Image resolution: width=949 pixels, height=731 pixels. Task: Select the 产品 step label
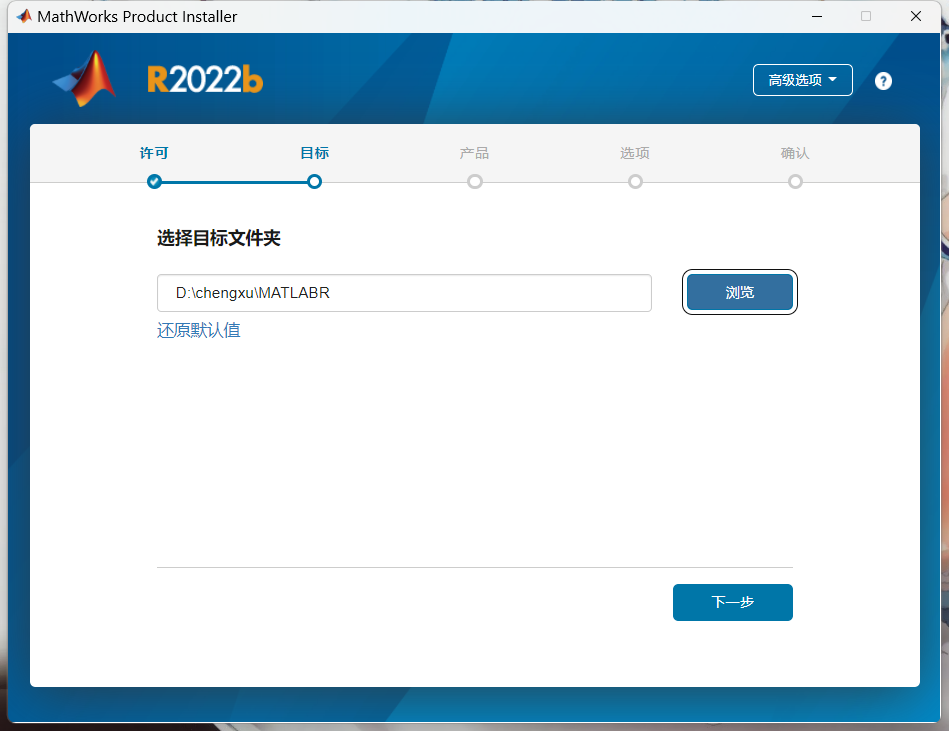[x=474, y=153]
